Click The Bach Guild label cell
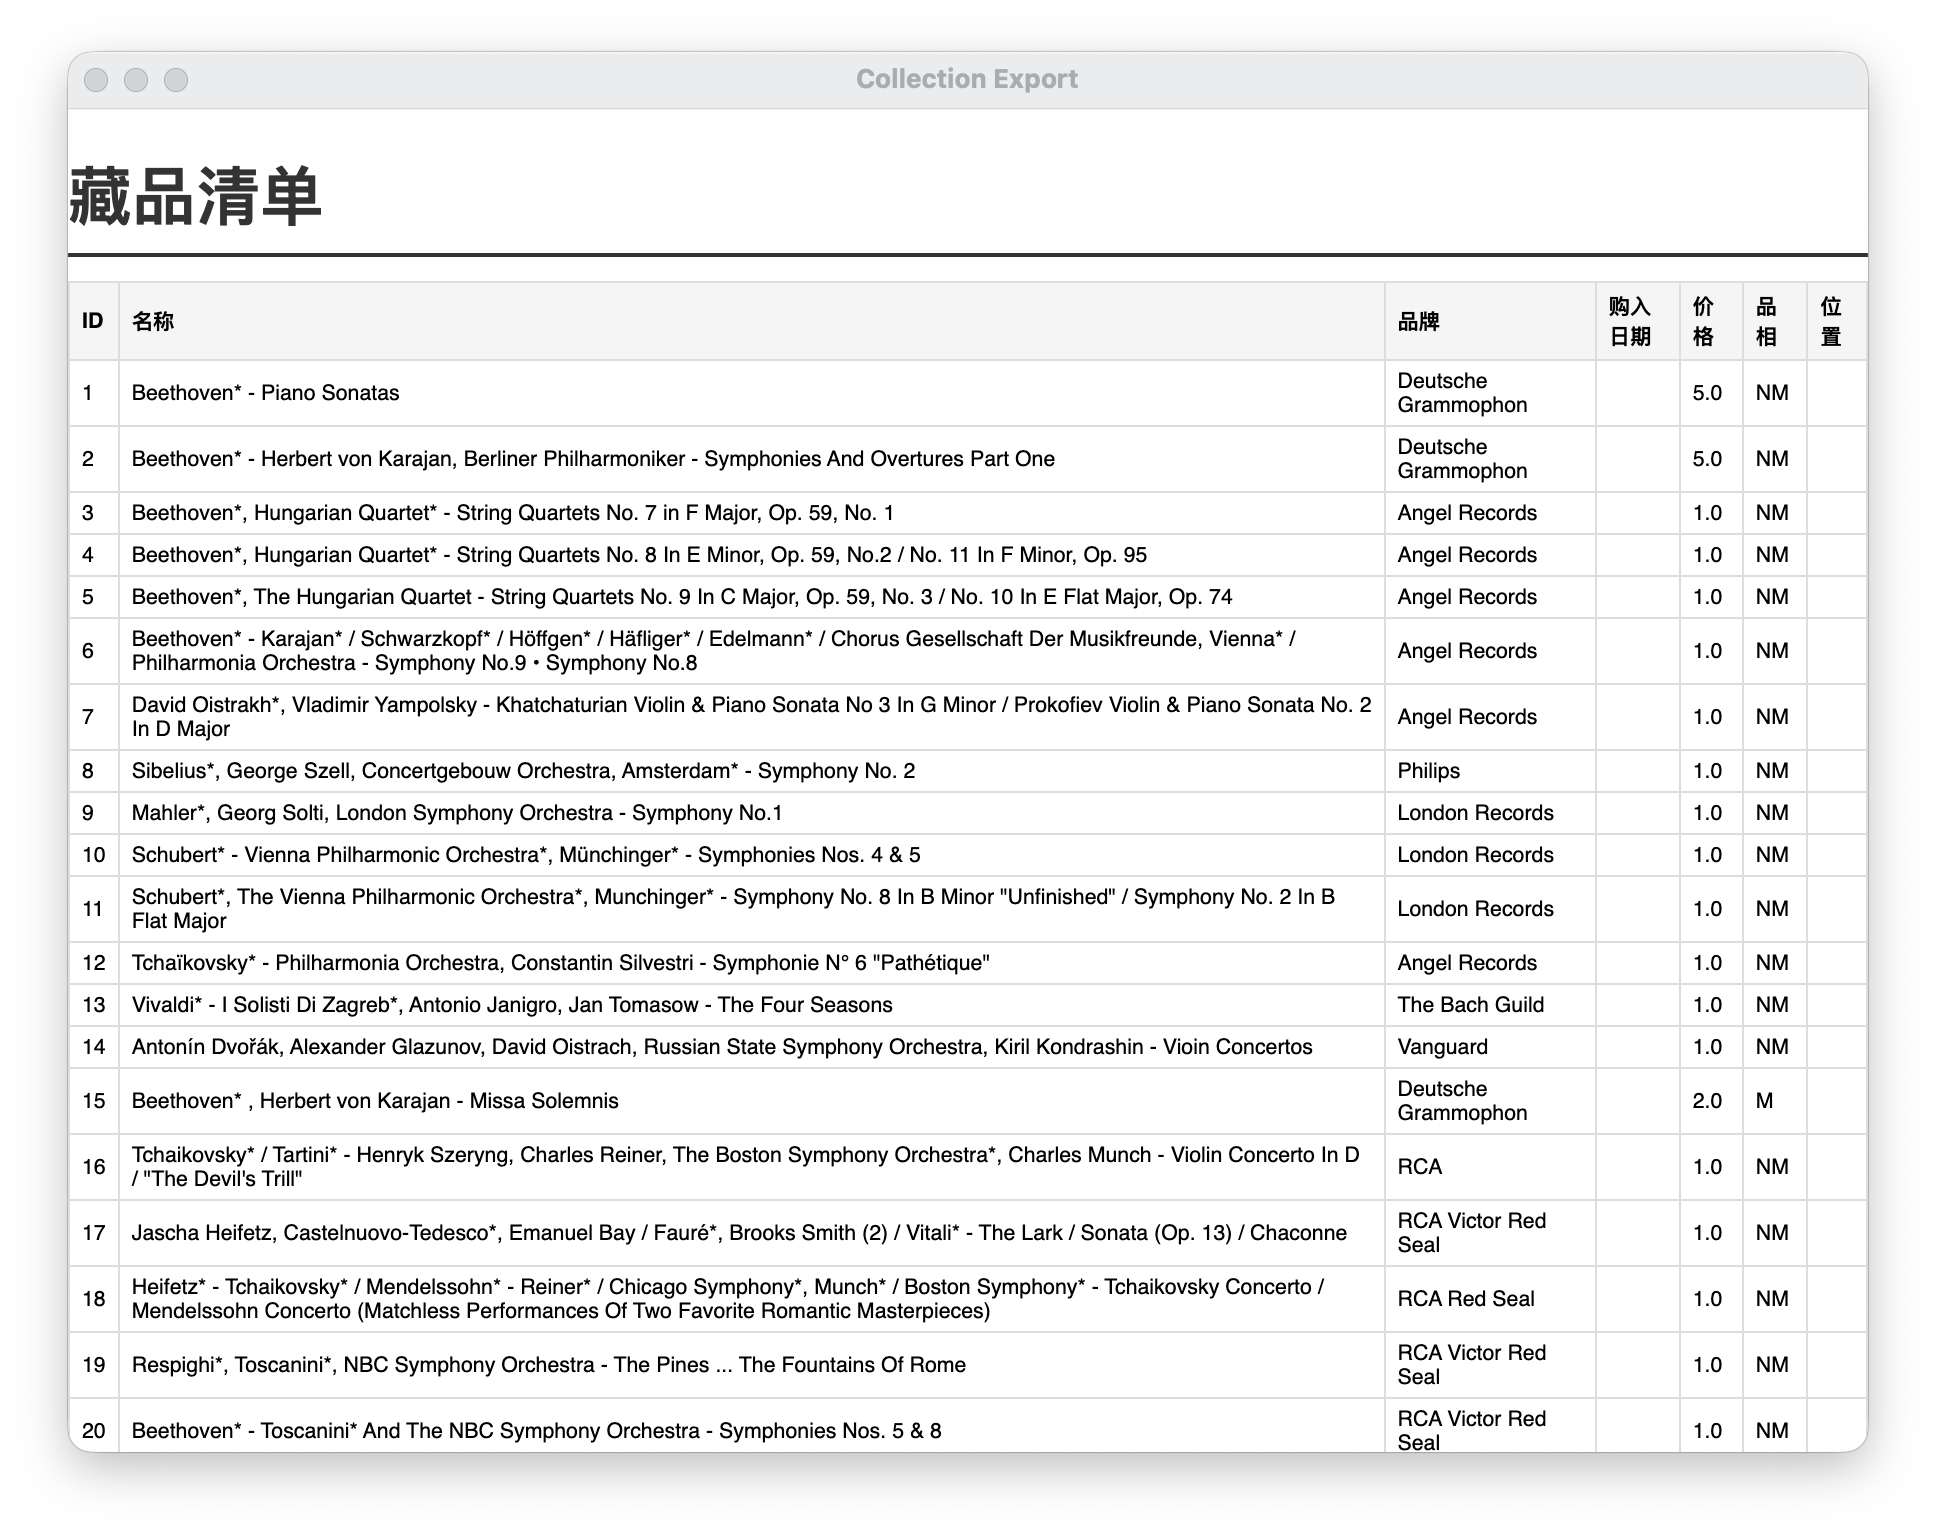1936x1536 pixels. pyautogui.click(x=1490, y=1005)
